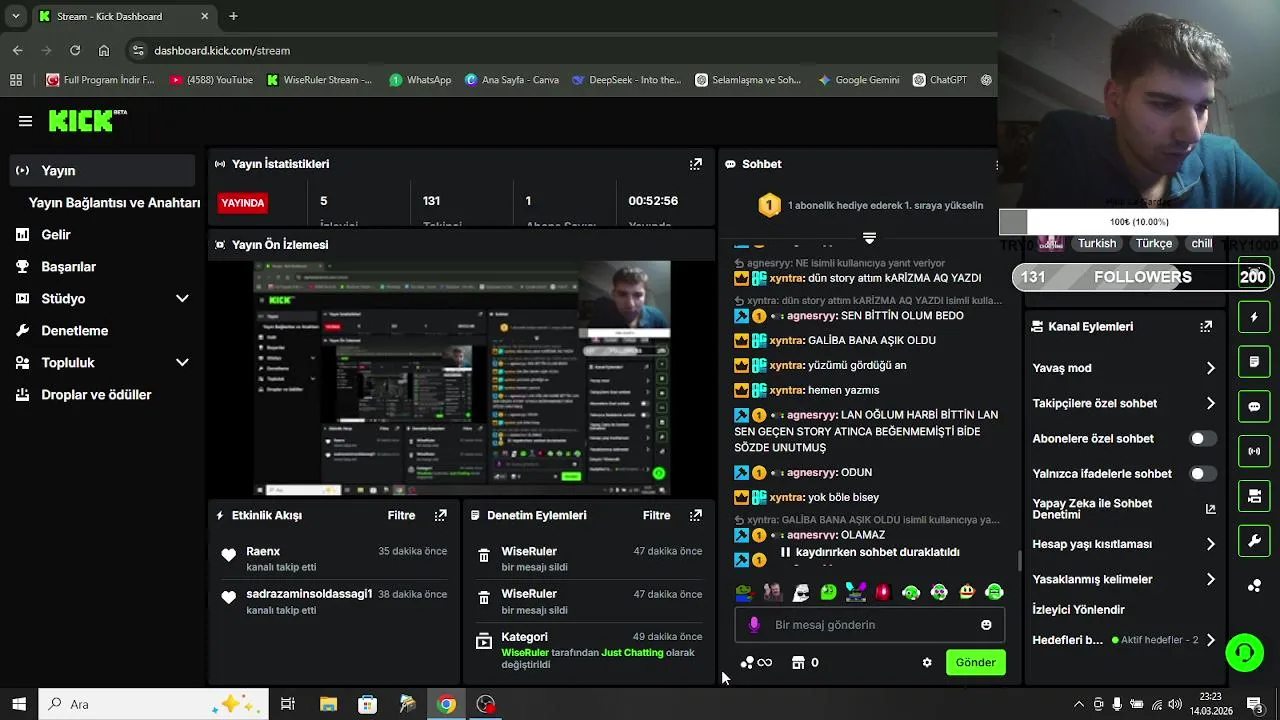Click the chat bubble sidebar icon
Image resolution: width=1280 pixels, height=720 pixels.
[x=1254, y=406]
